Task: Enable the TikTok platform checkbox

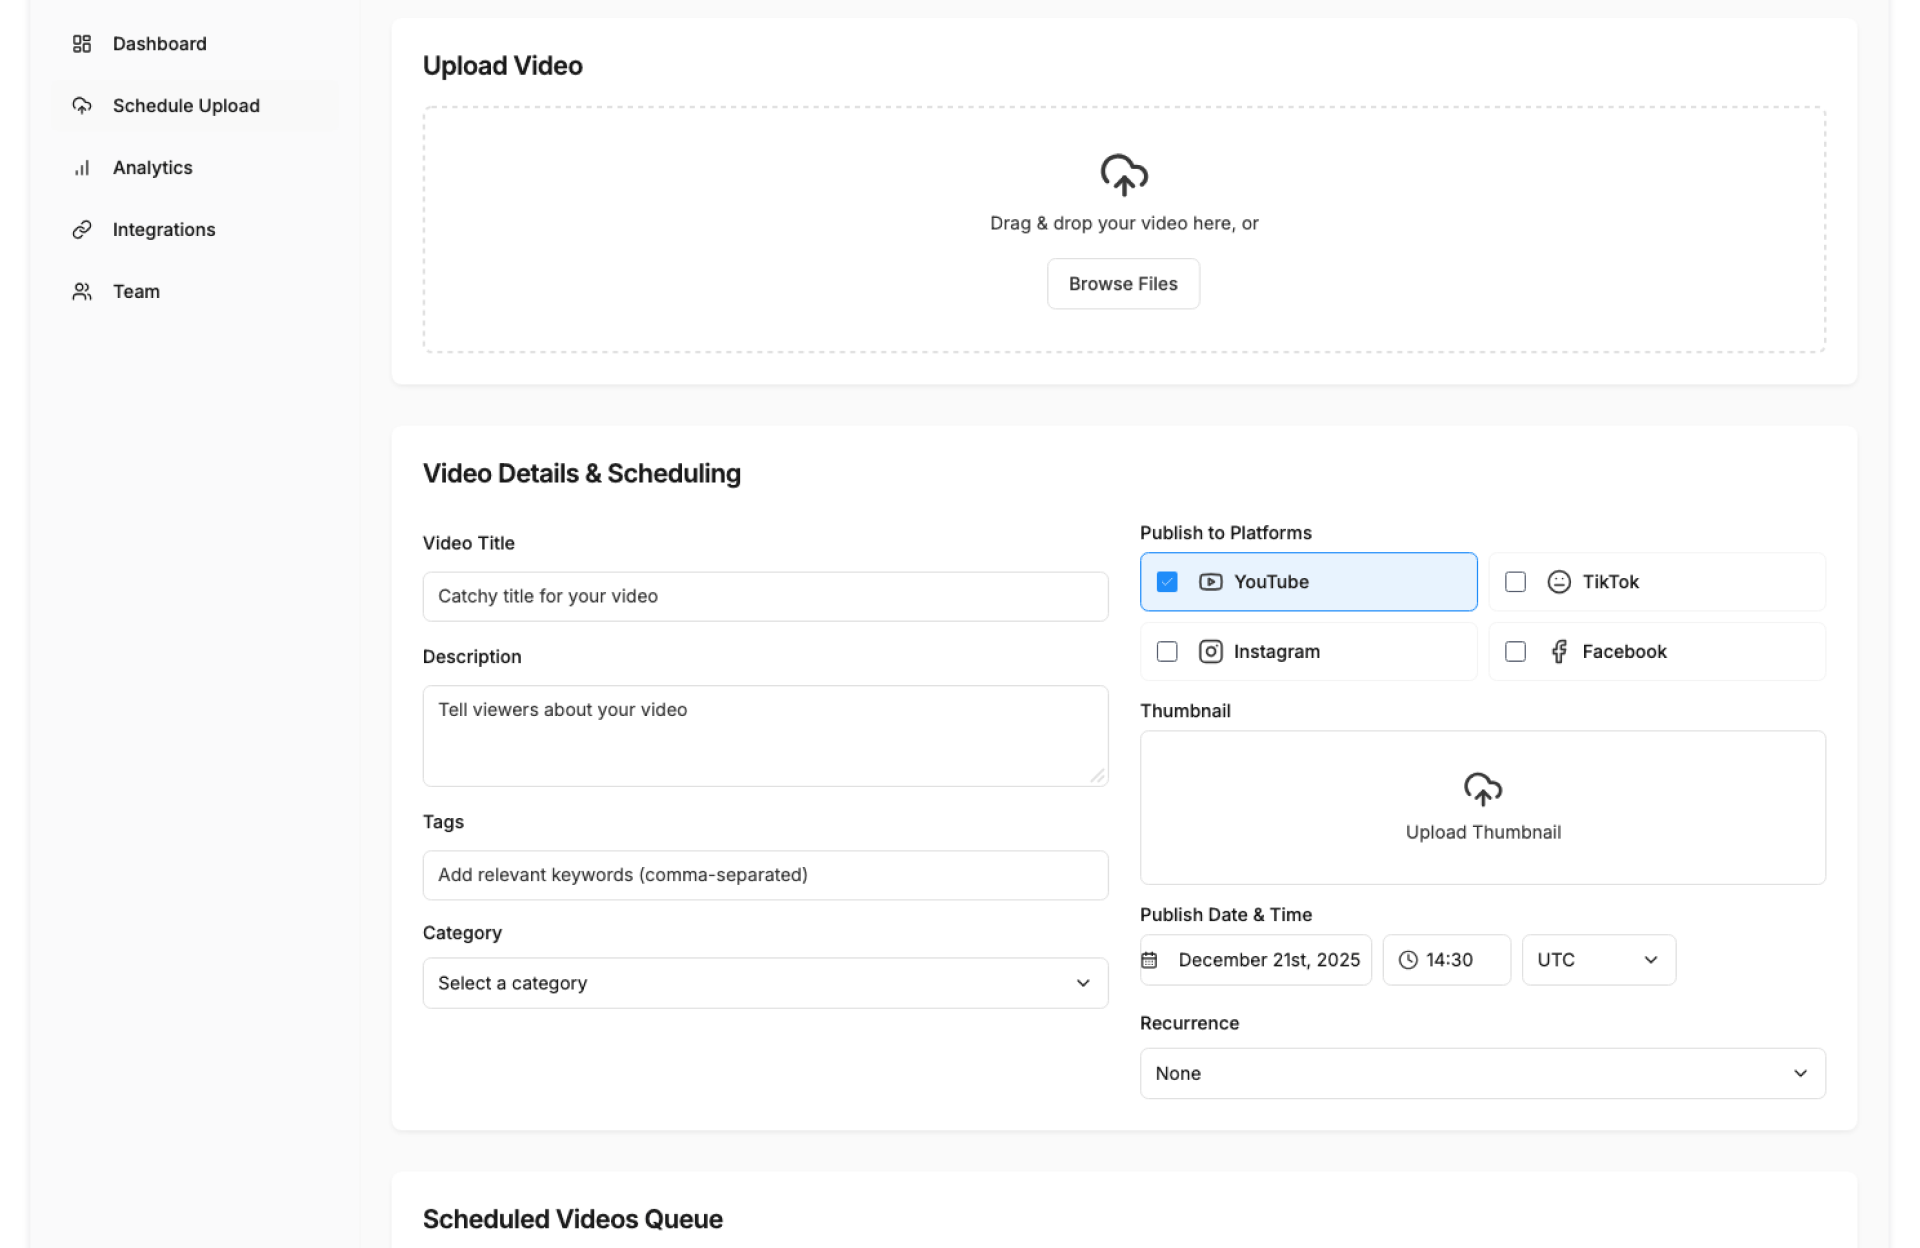Action: tap(1515, 582)
